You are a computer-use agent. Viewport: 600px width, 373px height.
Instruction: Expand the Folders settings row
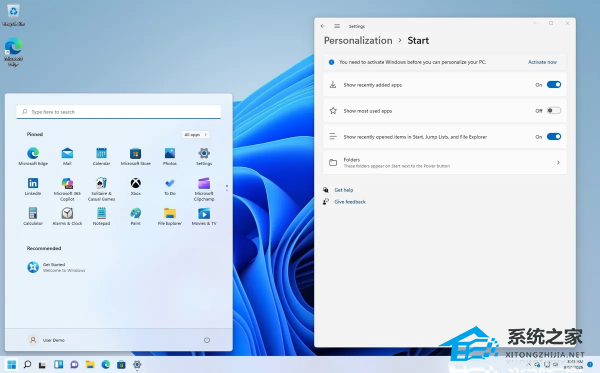(x=445, y=163)
